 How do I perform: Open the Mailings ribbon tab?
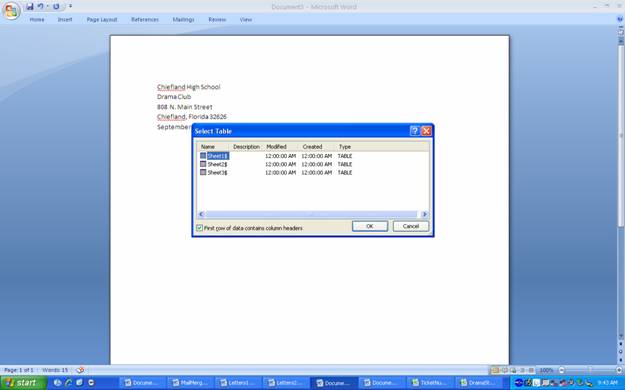183,20
